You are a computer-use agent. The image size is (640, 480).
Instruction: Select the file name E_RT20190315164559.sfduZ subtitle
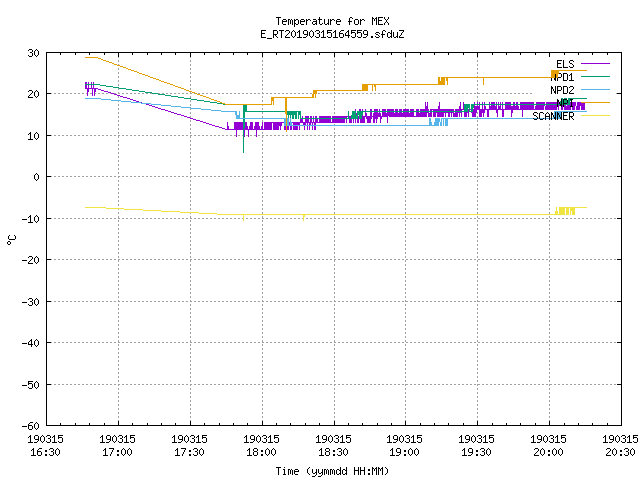coord(332,34)
